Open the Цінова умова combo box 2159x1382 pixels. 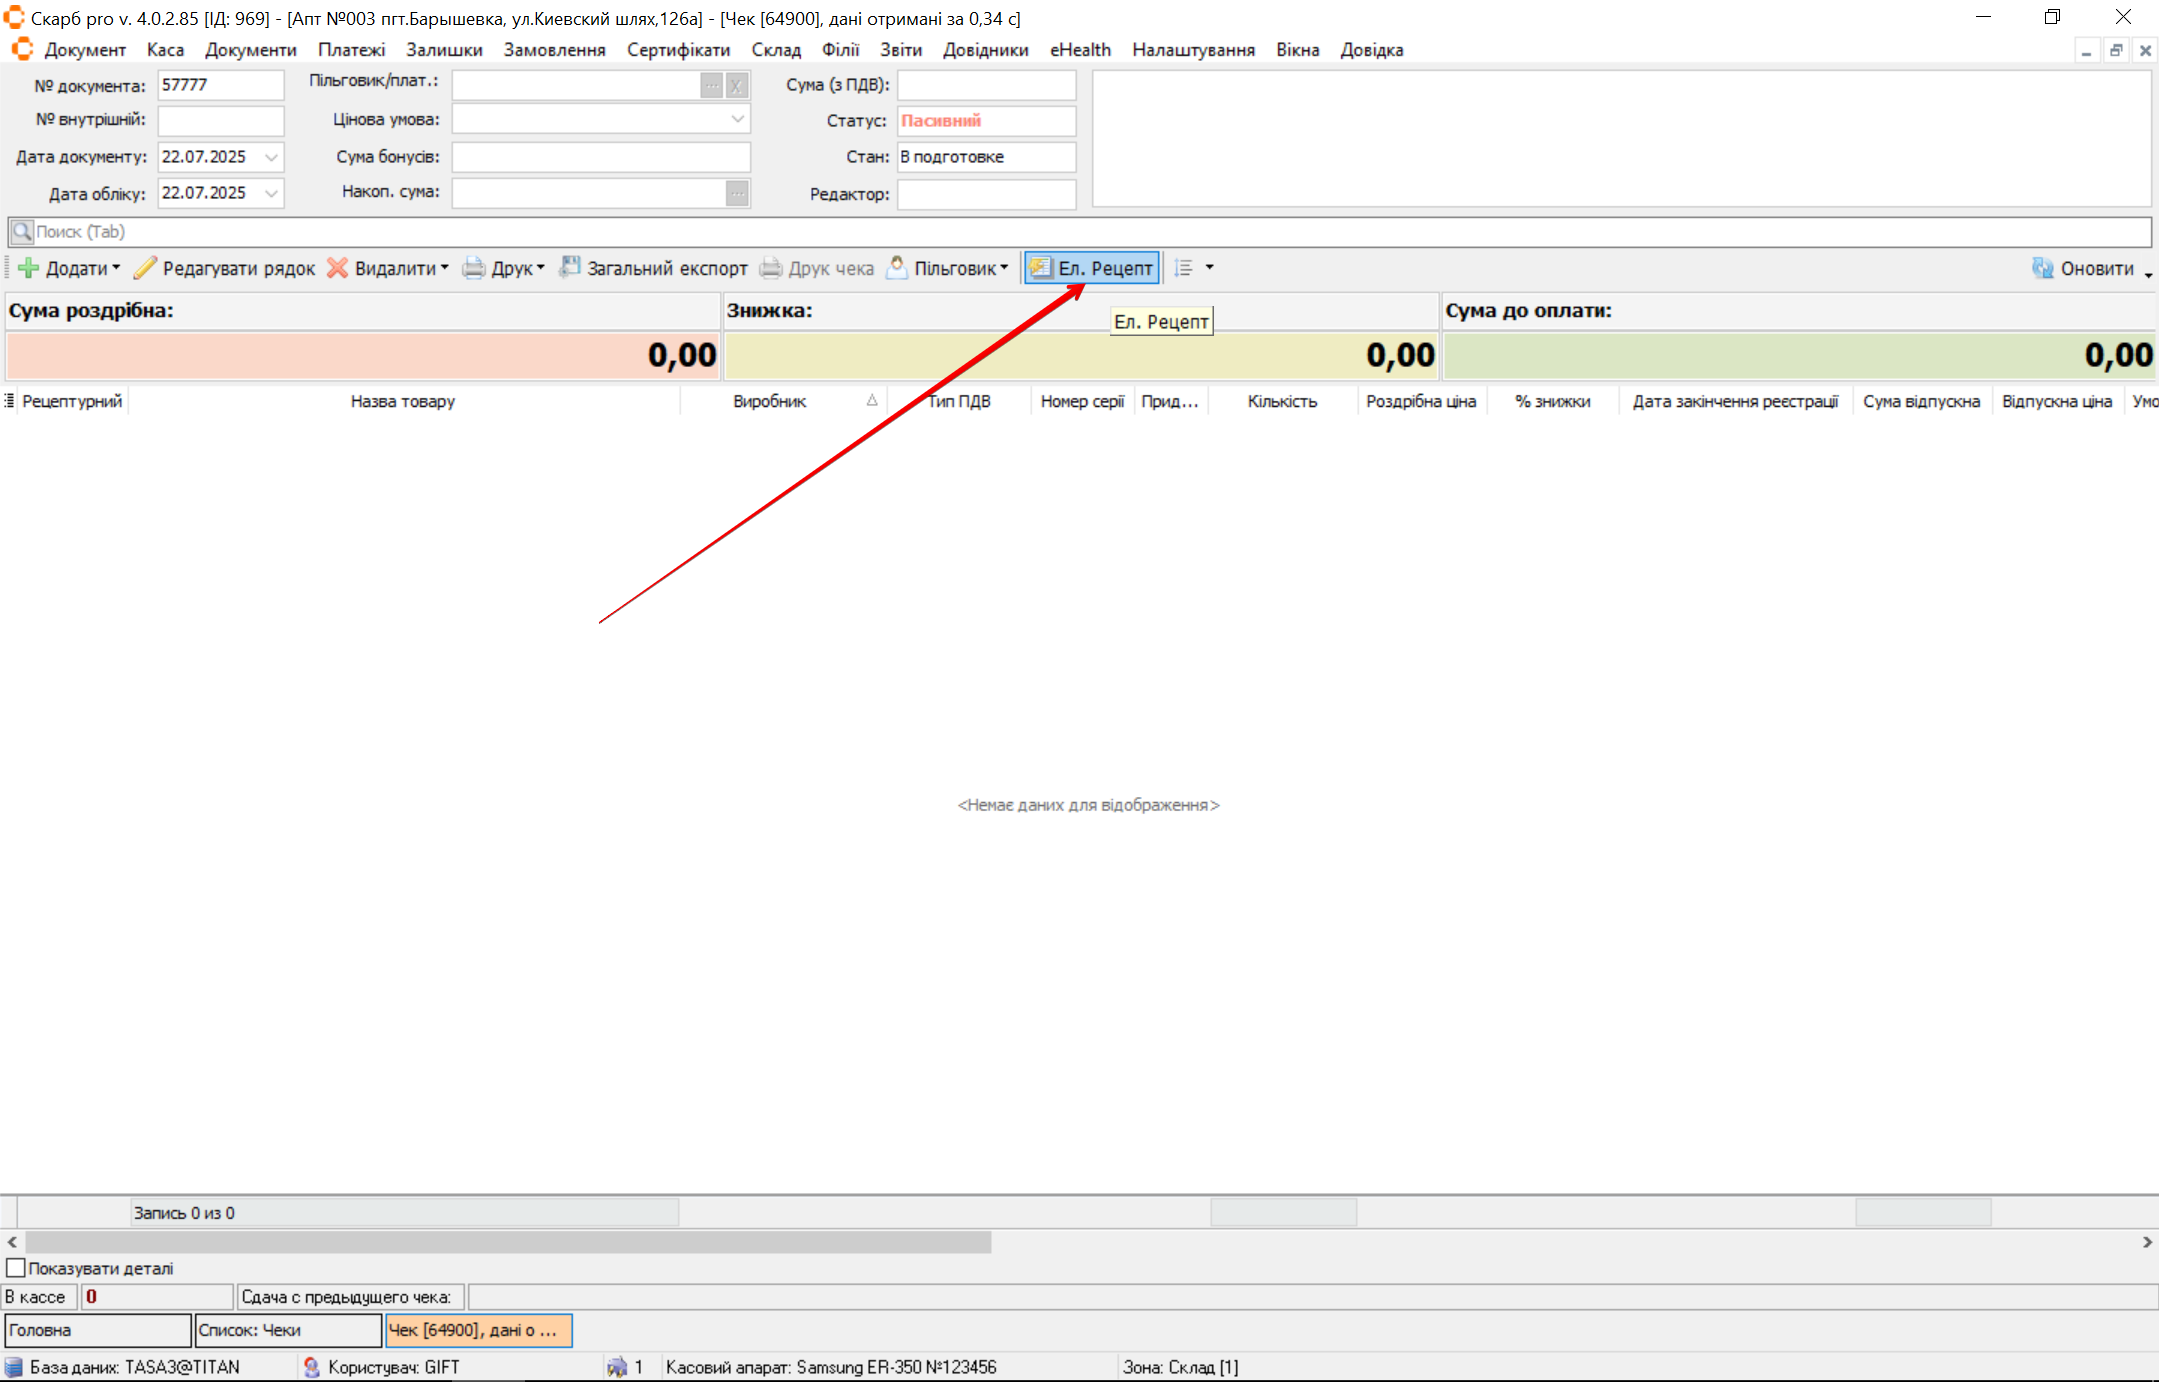pyautogui.click(x=737, y=120)
